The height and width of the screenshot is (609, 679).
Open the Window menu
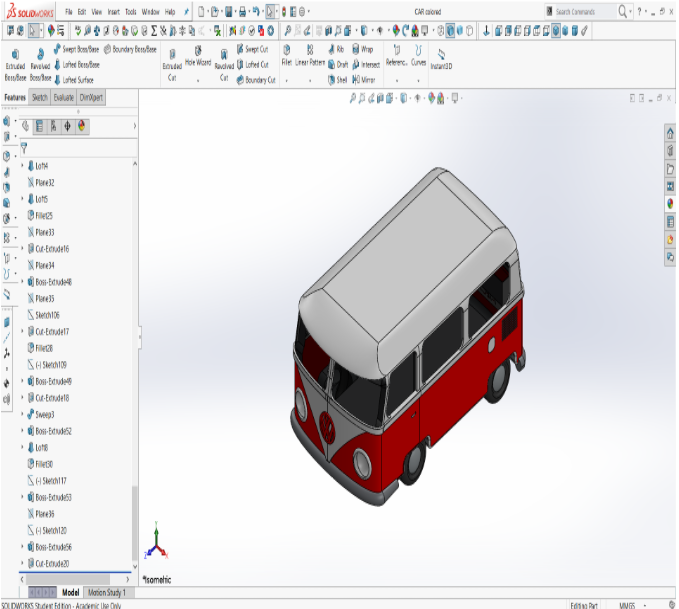pyautogui.click(x=150, y=12)
